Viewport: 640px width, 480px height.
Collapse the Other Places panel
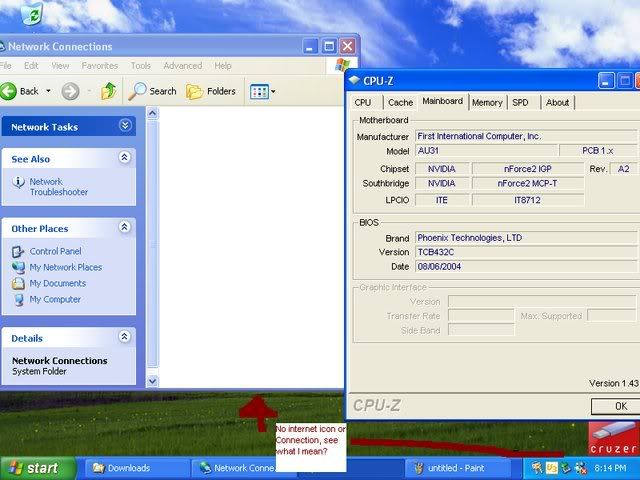click(x=125, y=228)
